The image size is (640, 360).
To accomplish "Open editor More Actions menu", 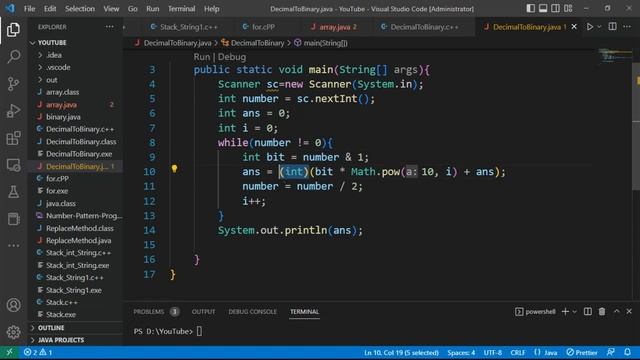I will coord(627,27).
